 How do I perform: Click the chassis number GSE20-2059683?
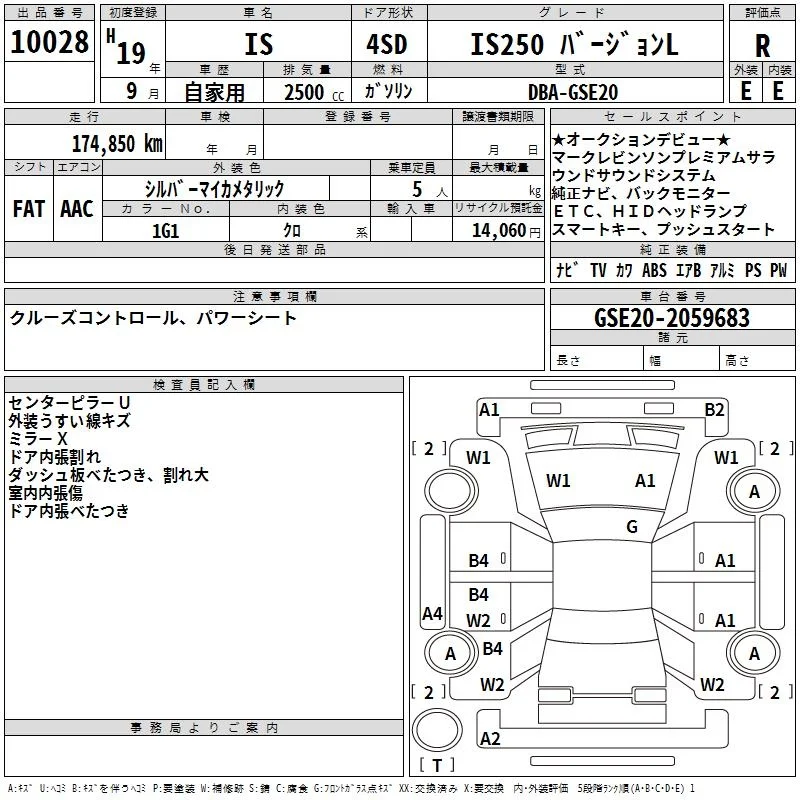point(672,318)
